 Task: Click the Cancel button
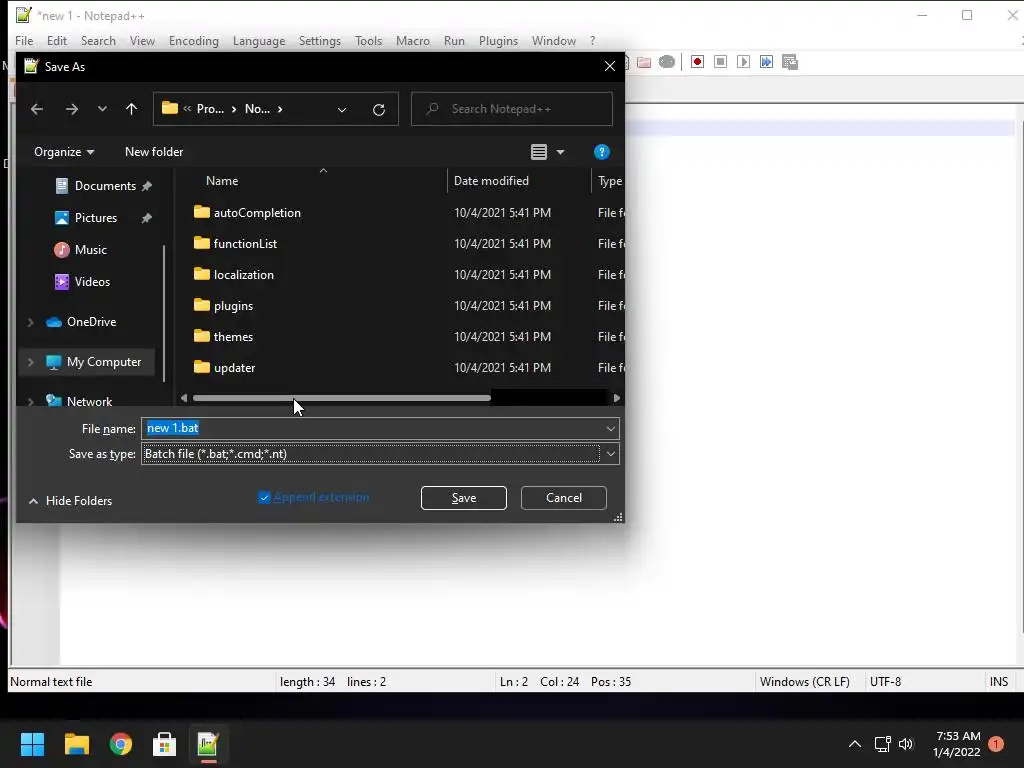pyautogui.click(x=564, y=498)
